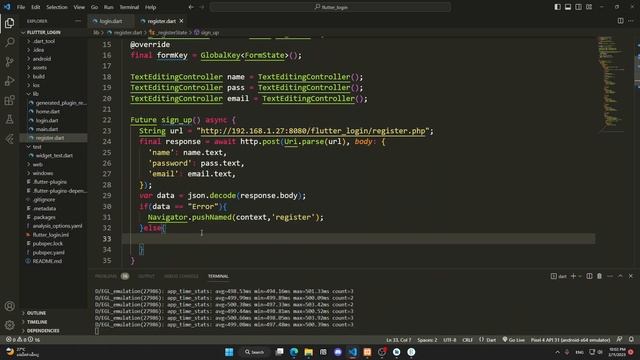The height and width of the screenshot is (360, 640).
Task: Open the terminal panel more actions ellipsis
Action: coord(610,276)
